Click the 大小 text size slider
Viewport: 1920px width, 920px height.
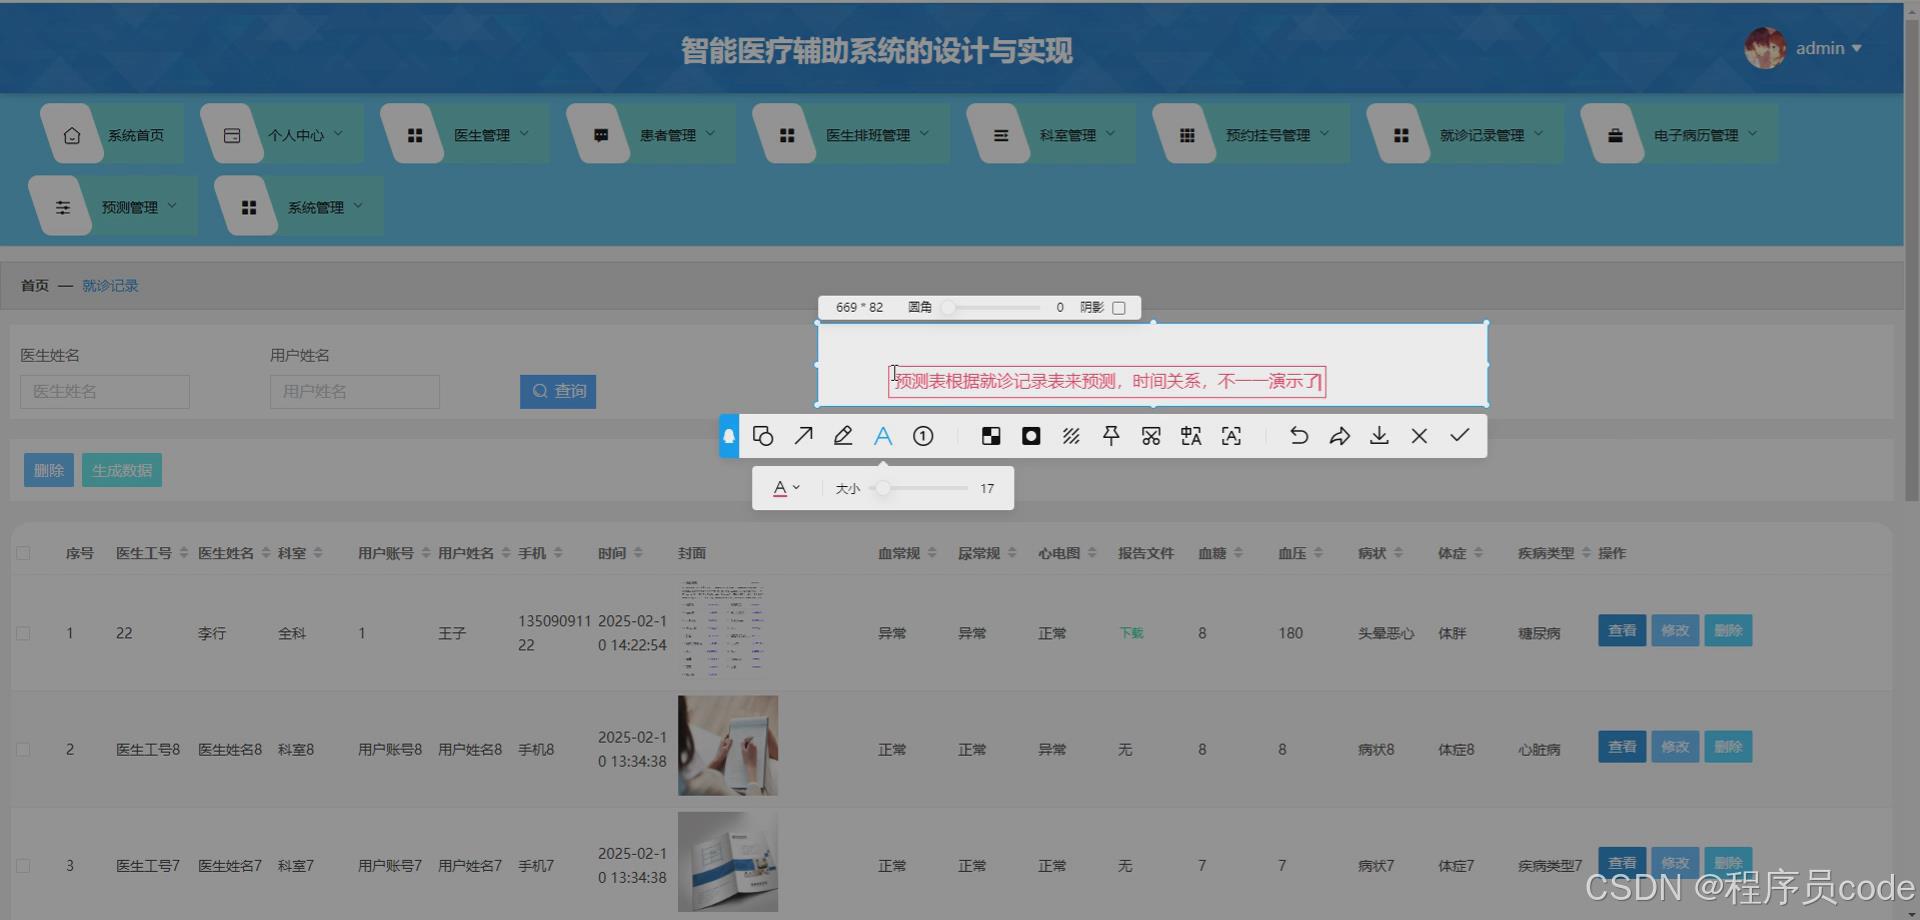[884, 488]
